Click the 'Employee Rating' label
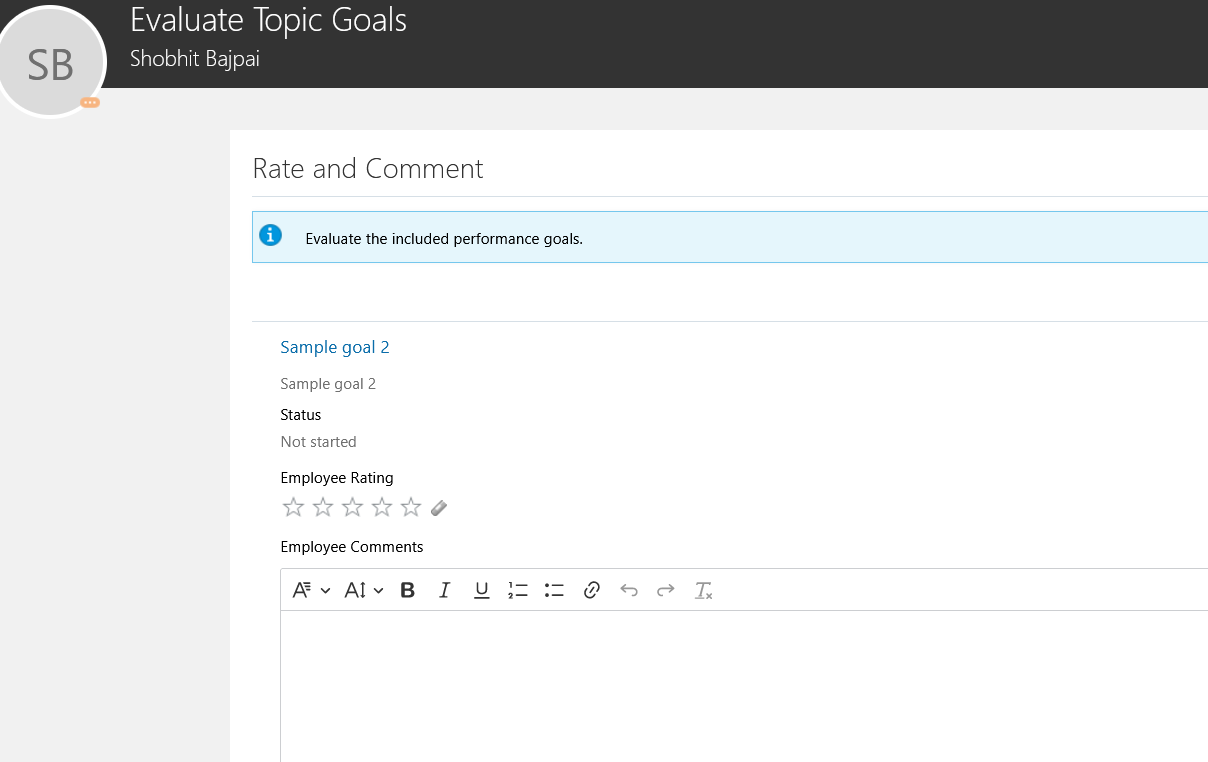Image resolution: width=1208 pixels, height=762 pixels. [337, 478]
